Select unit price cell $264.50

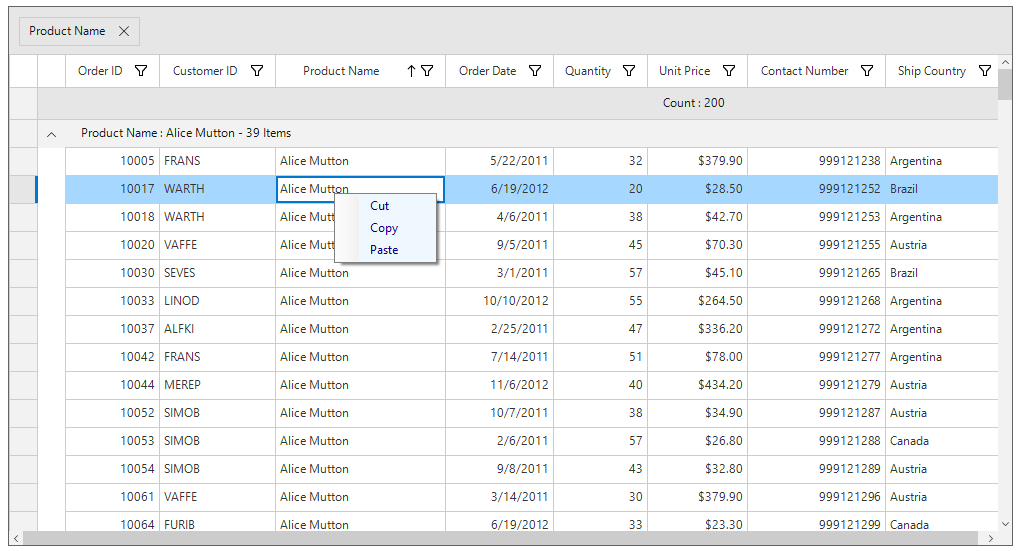(x=697, y=301)
